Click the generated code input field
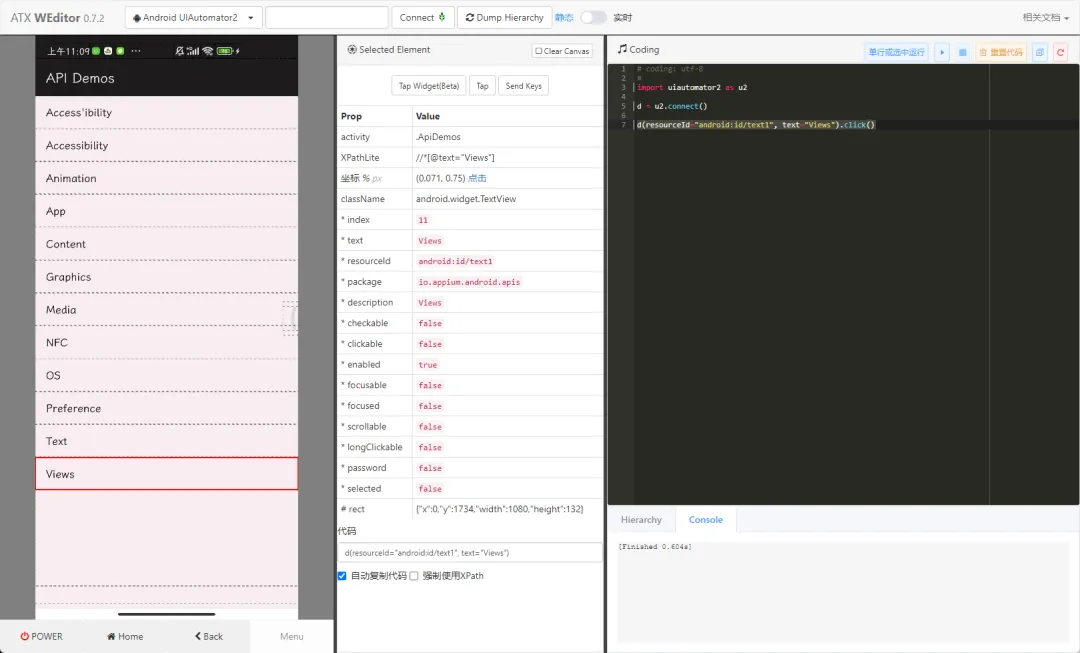The width and height of the screenshot is (1080, 653). [470, 552]
